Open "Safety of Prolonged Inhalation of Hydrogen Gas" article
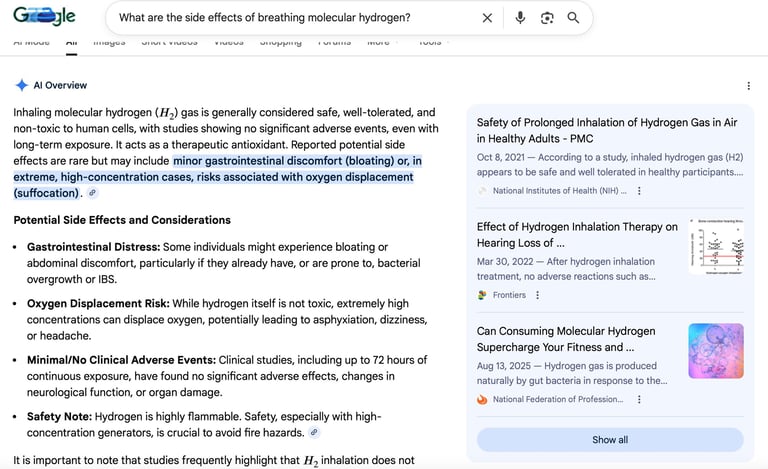The height and width of the screenshot is (469, 768). [606, 130]
